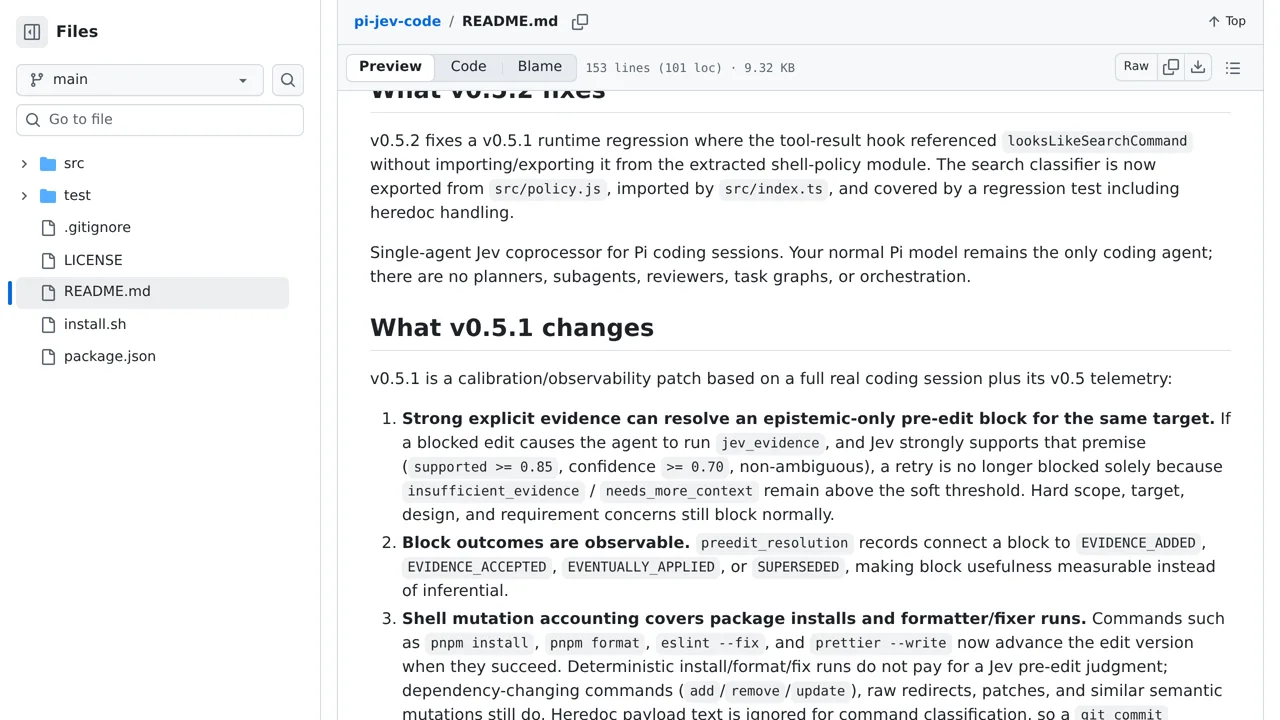The image size is (1280, 720).
Task: Jump to Top of file
Action: coord(1227,21)
